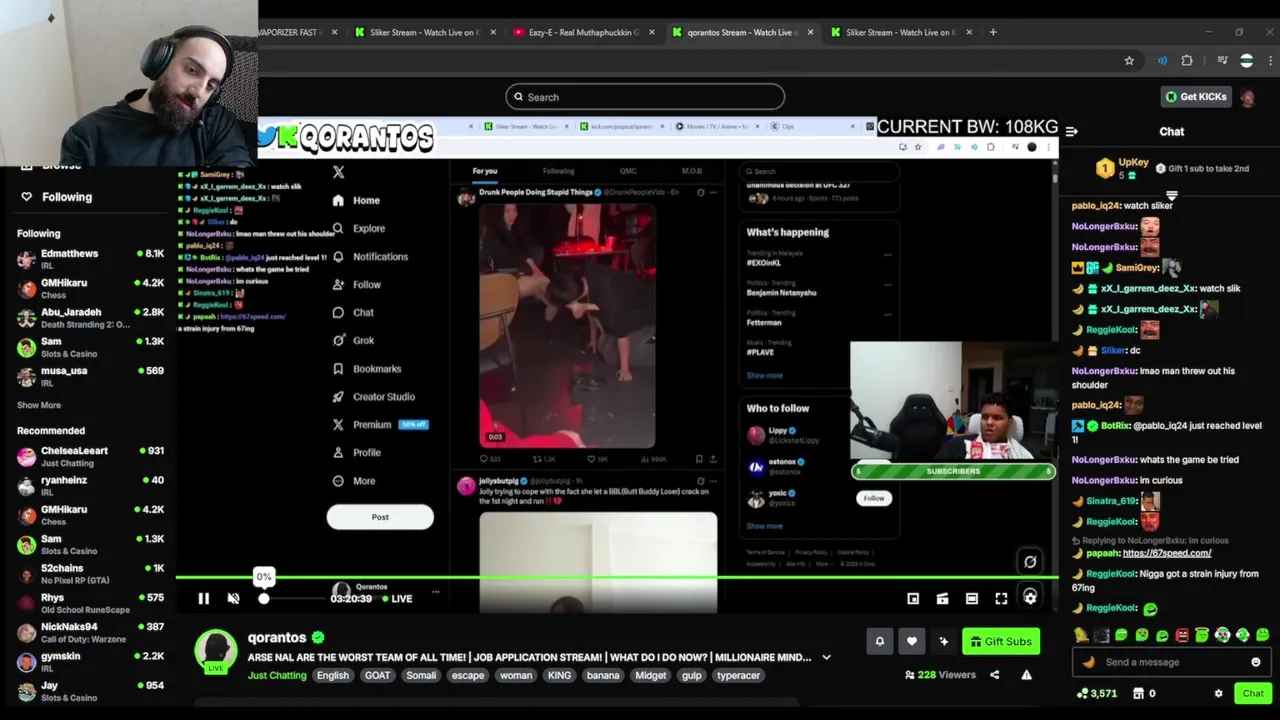Click the Get KICKs button
The height and width of the screenshot is (720, 1280).
click(x=1195, y=97)
